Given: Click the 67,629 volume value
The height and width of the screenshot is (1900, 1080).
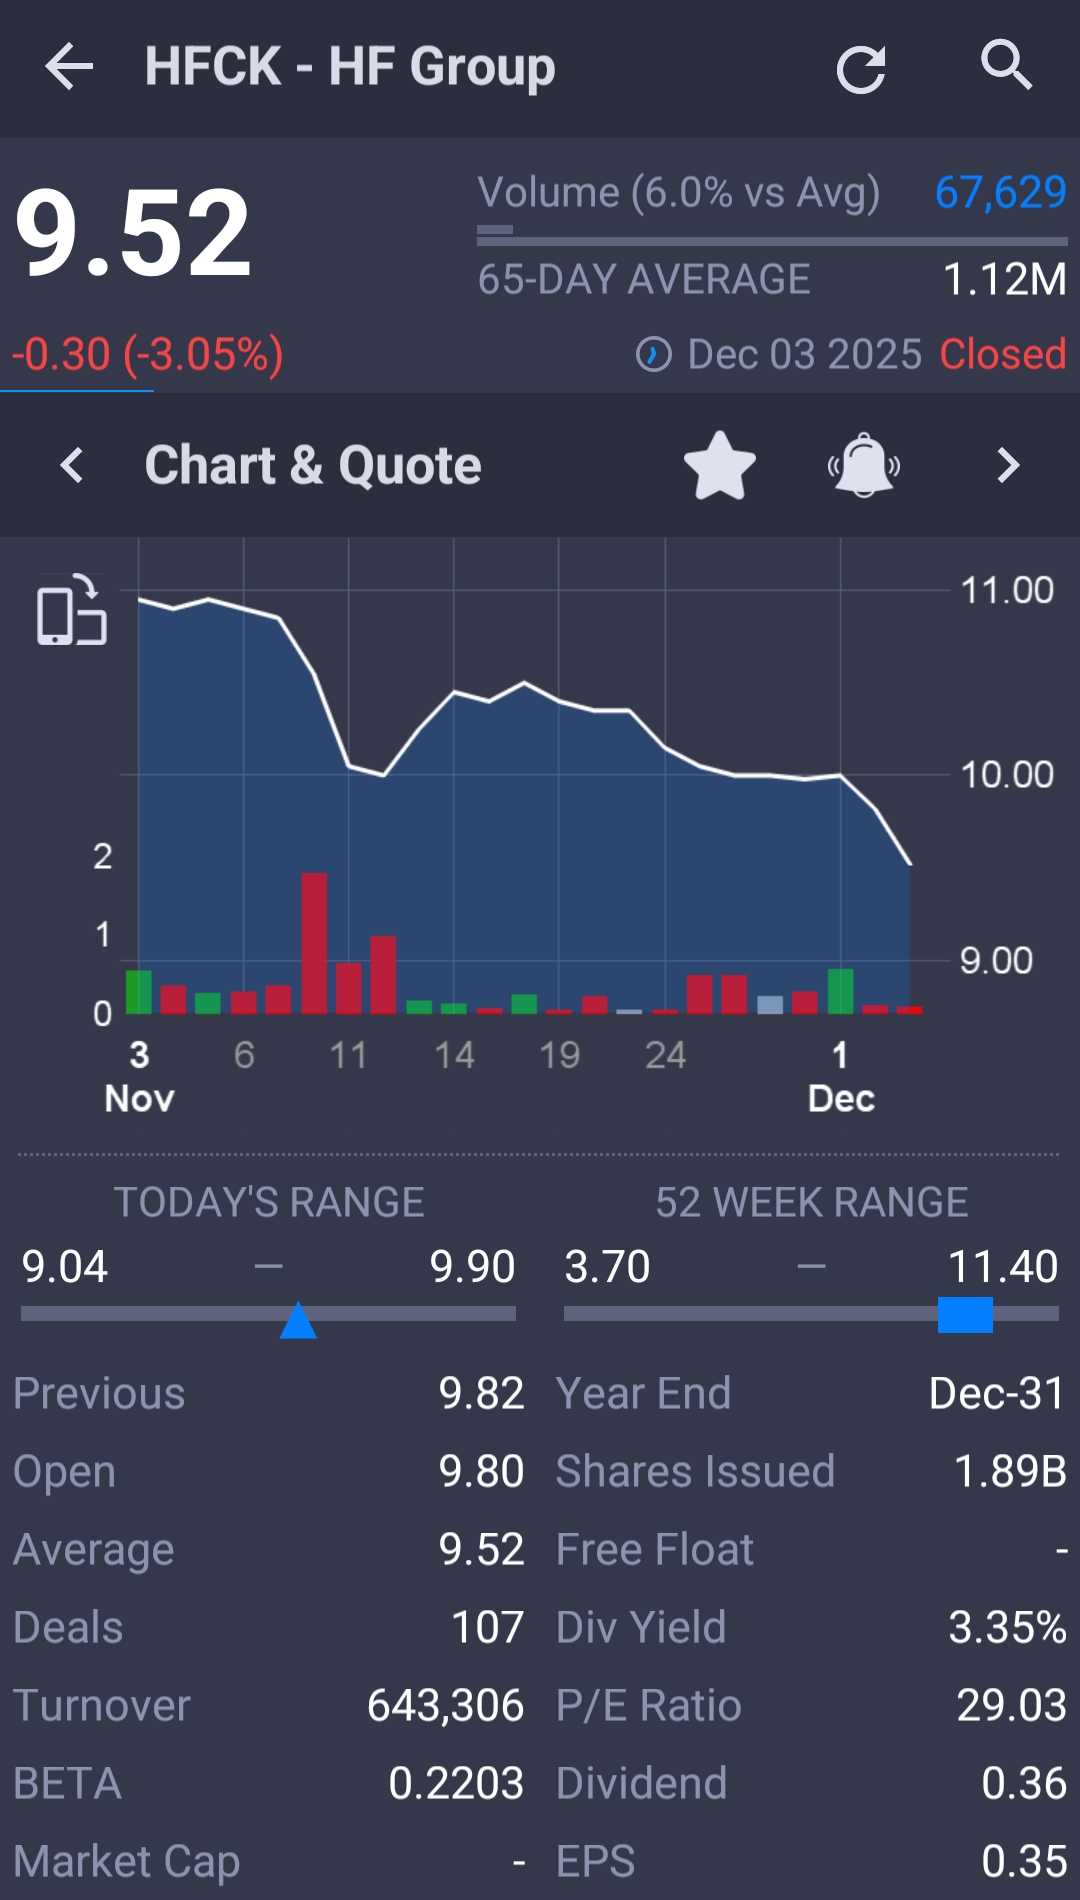Looking at the screenshot, I should pyautogui.click(x=1000, y=192).
